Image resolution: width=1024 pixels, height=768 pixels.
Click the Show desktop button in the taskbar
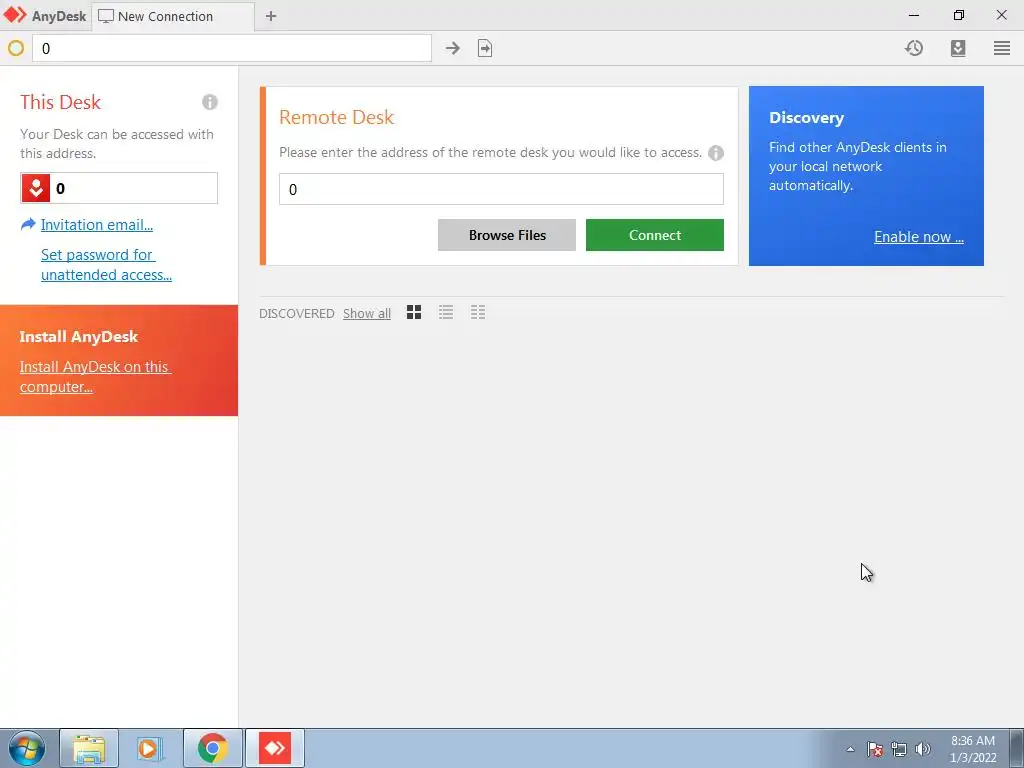[1017, 748]
